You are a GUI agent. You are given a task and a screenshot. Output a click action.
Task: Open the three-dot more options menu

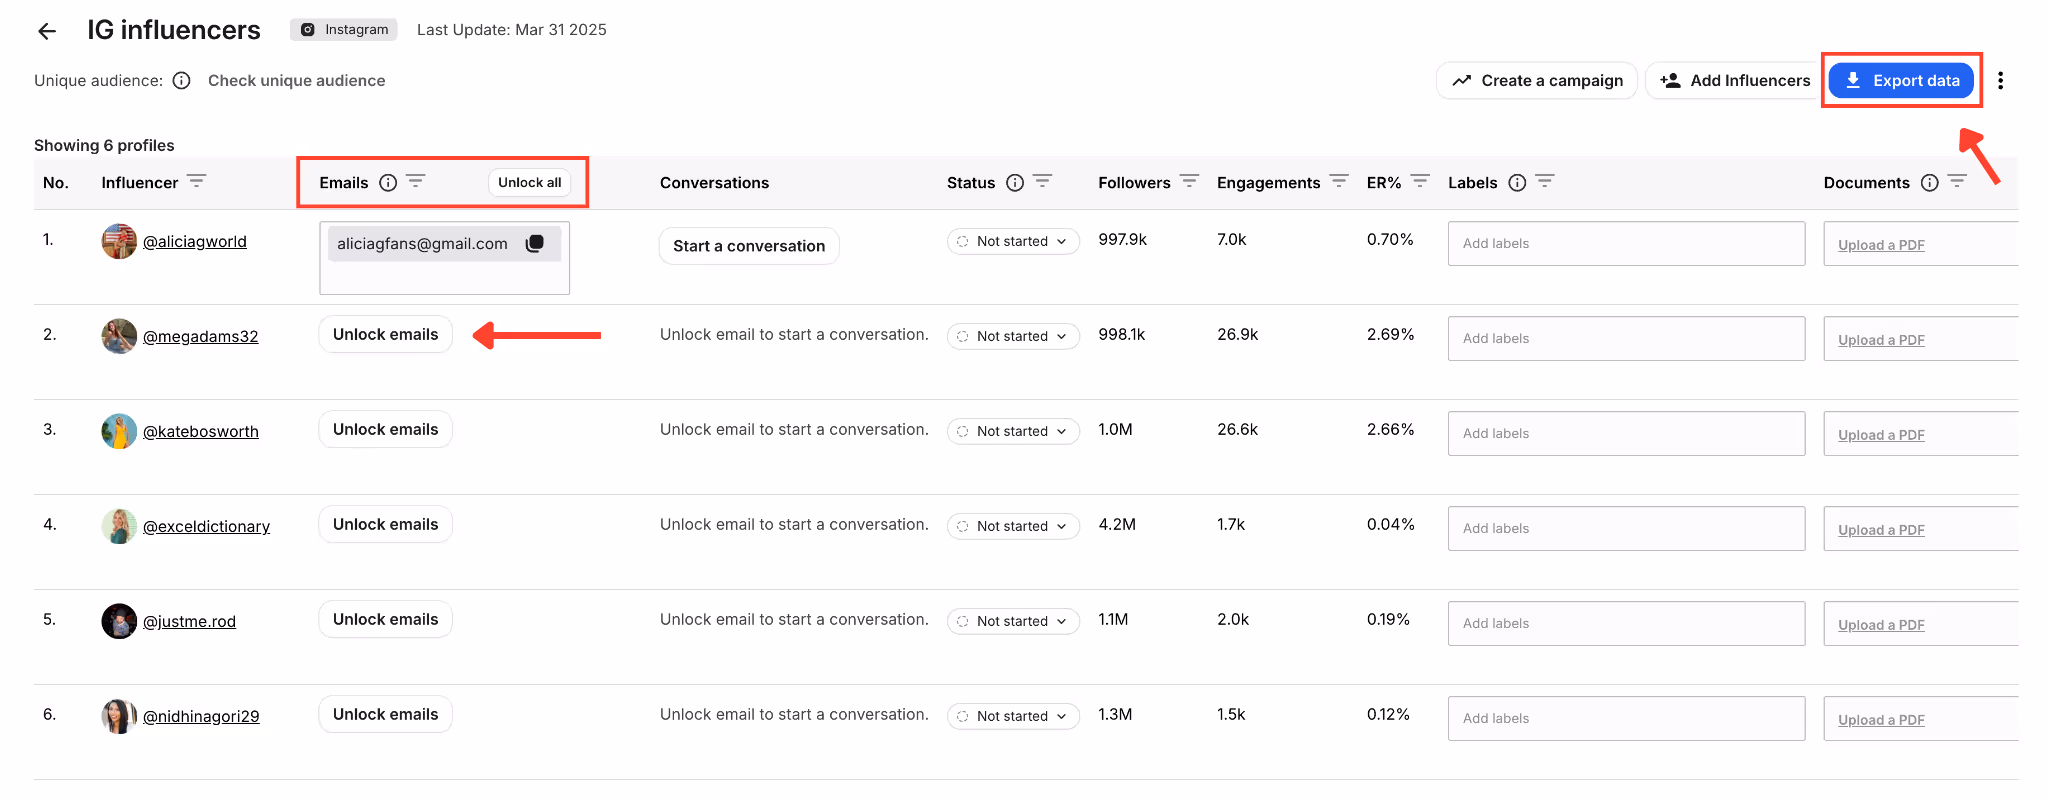point(2000,81)
